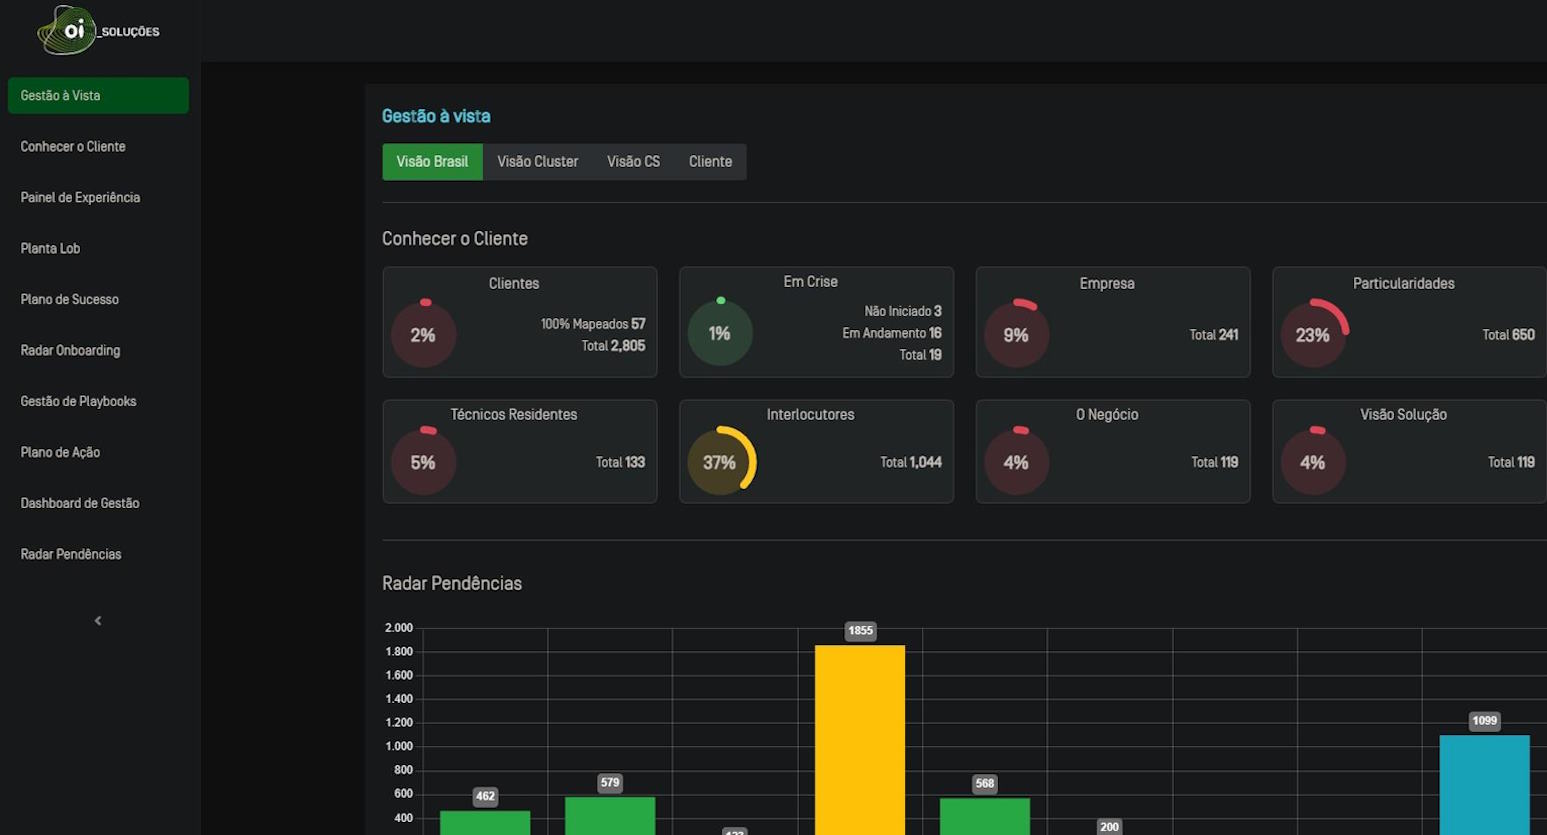Click the Particularidades 23% progress ring

pyautogui.click(x=1313, y=335)
